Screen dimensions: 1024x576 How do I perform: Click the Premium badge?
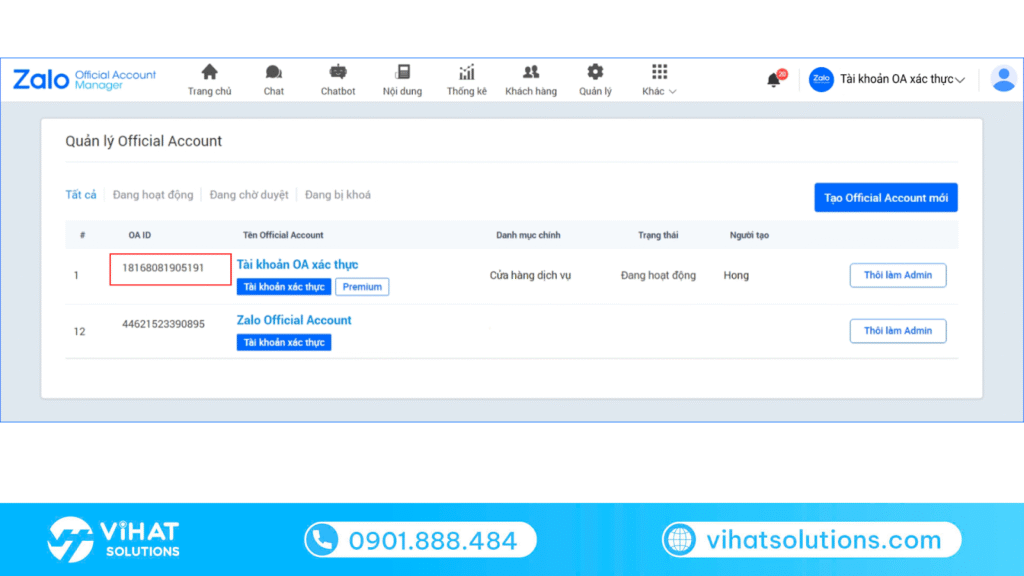click(362, 287)
